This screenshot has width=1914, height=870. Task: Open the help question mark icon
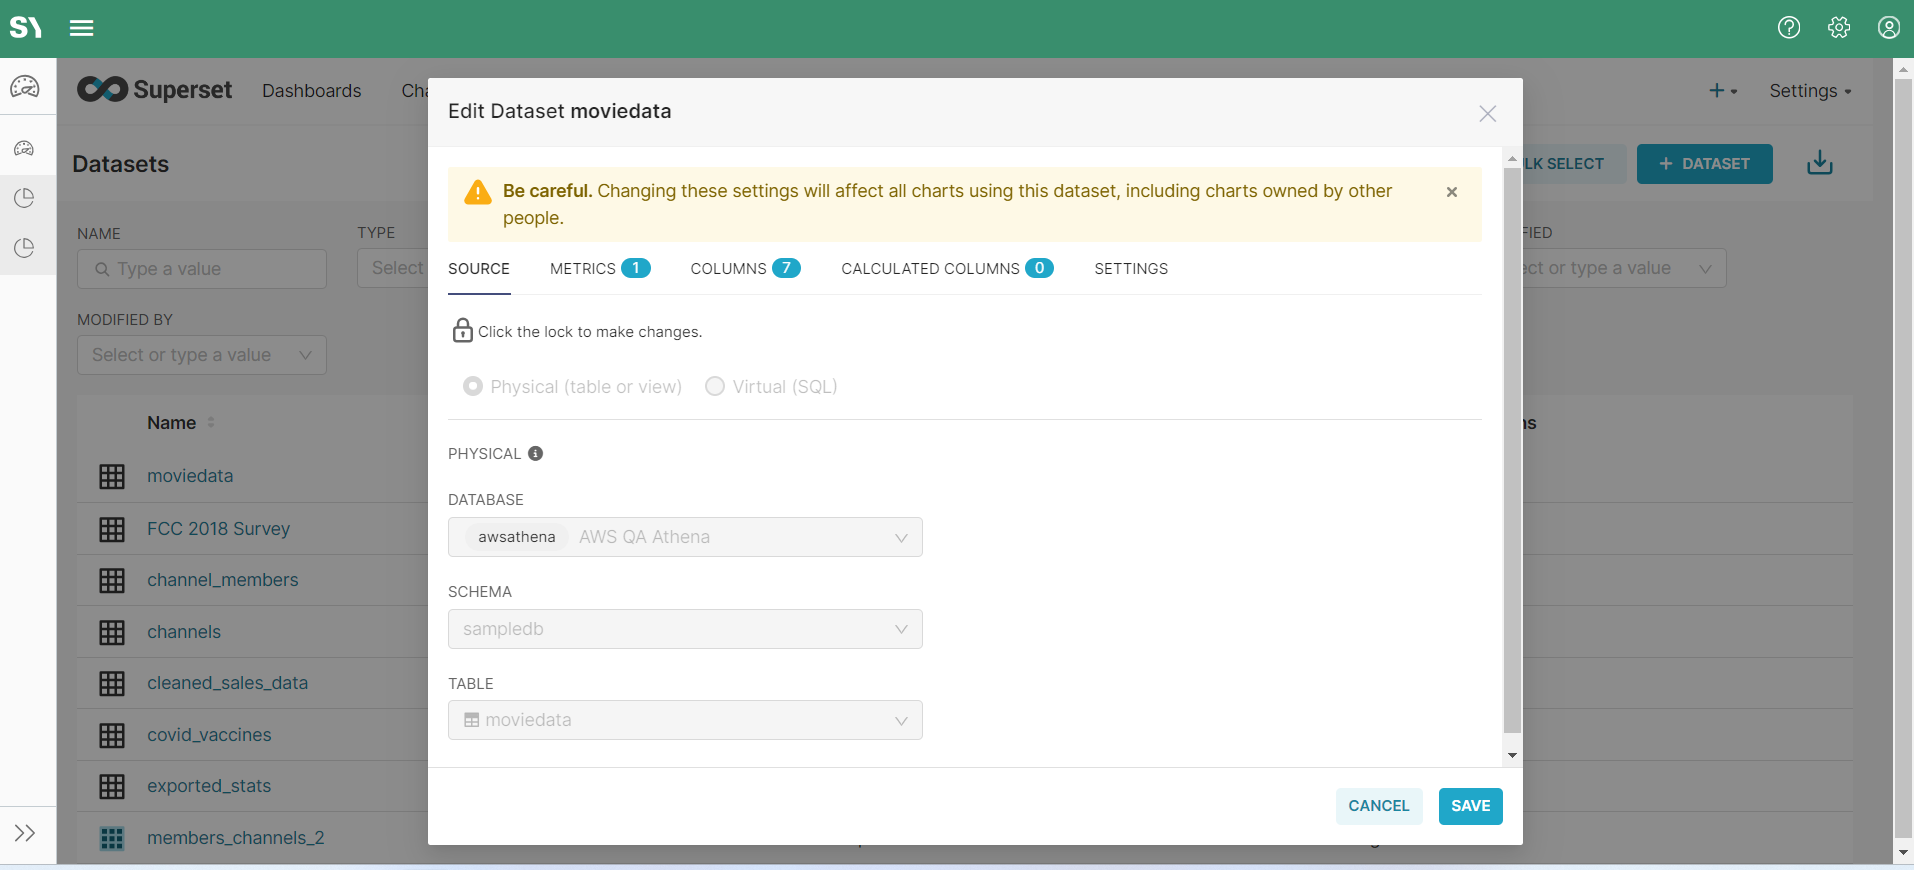1789,28
